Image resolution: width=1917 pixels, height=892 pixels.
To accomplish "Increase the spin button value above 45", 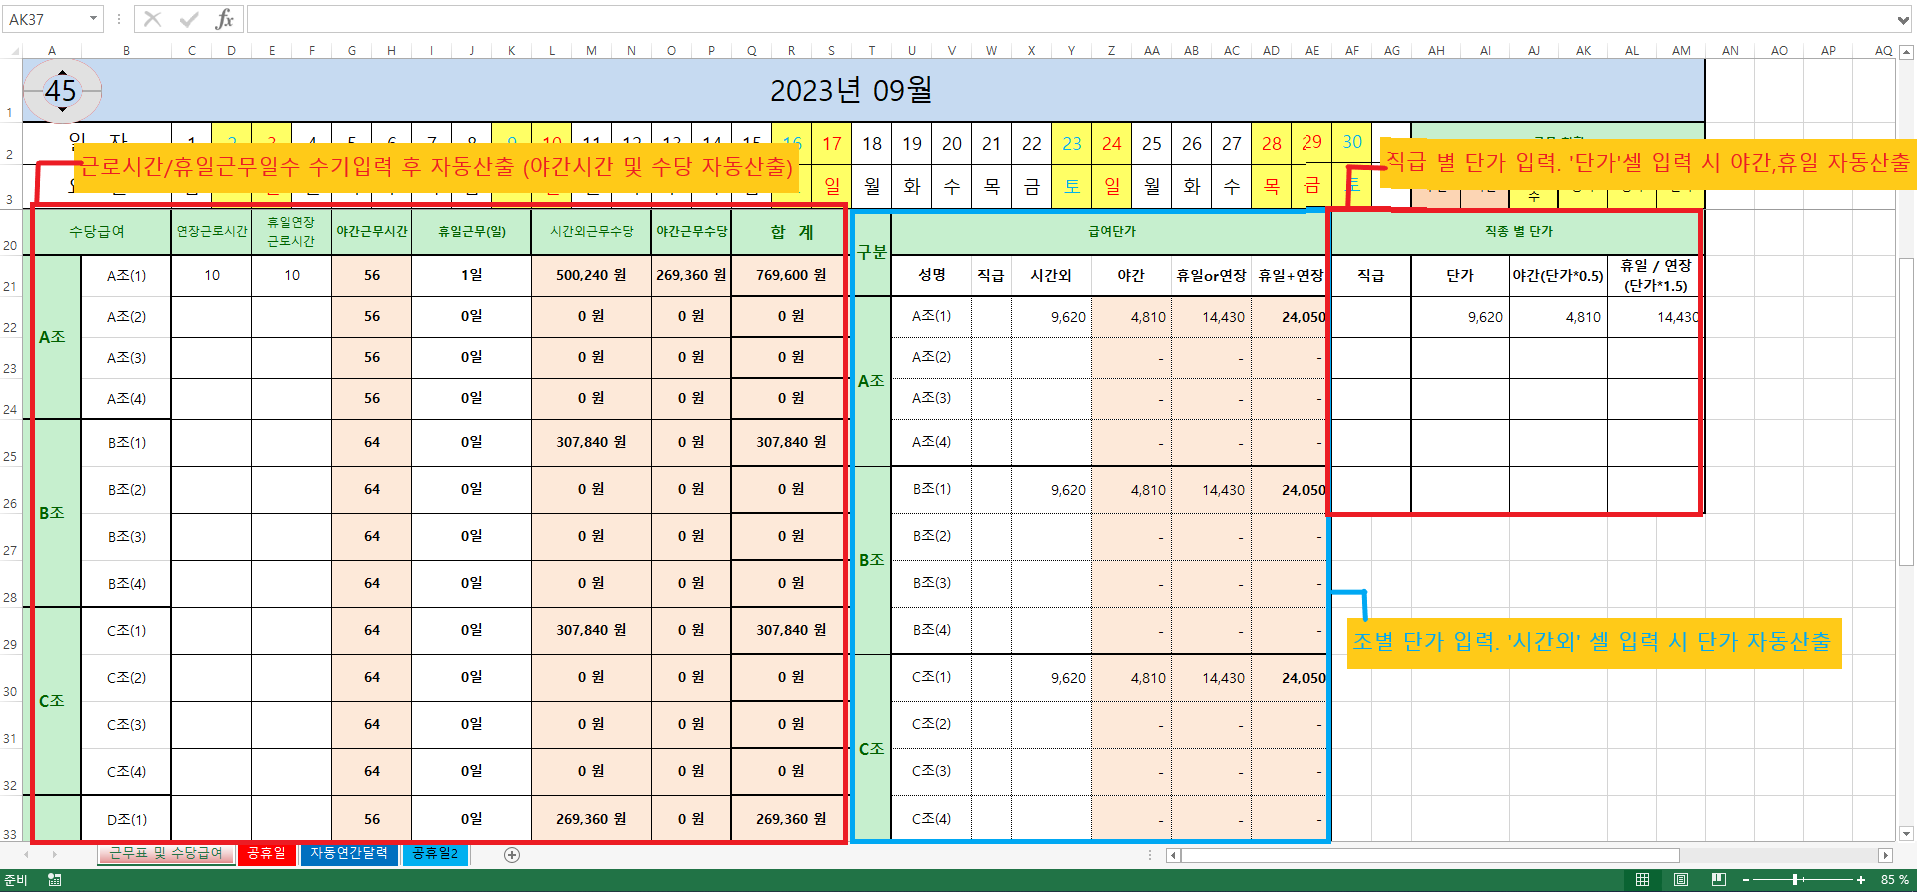I will (62, 75).
